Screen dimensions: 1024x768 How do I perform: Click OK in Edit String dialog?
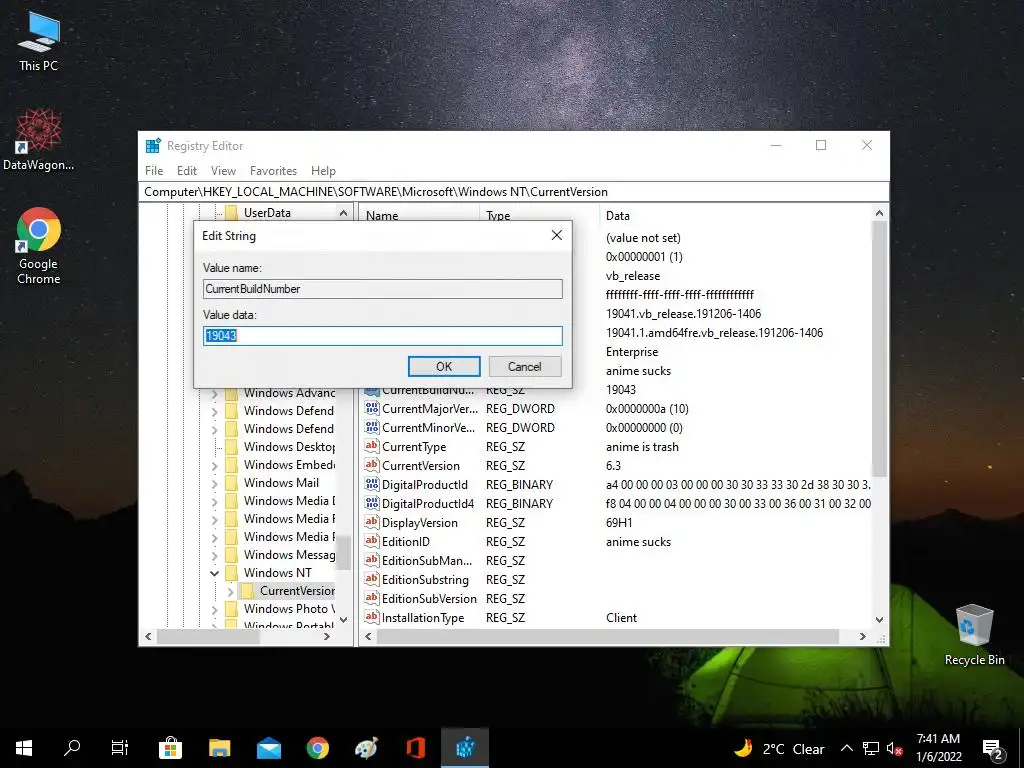click(444, 366)
